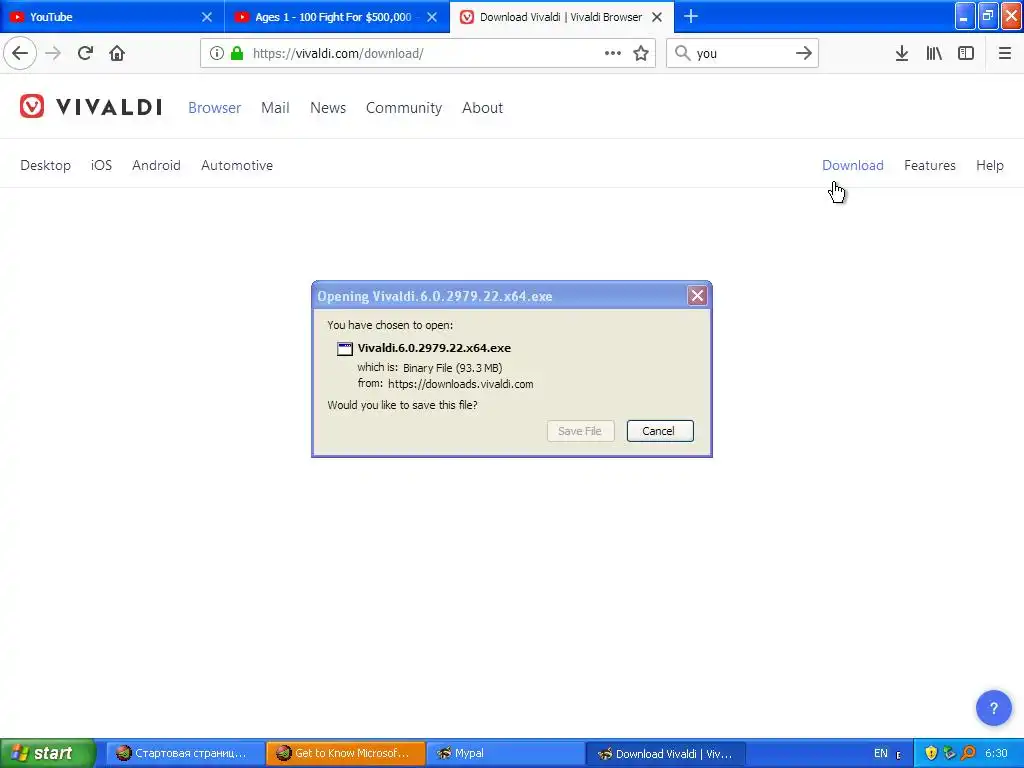Open the Features link
Screen dimensions: 1024x768
pos(929,165)
